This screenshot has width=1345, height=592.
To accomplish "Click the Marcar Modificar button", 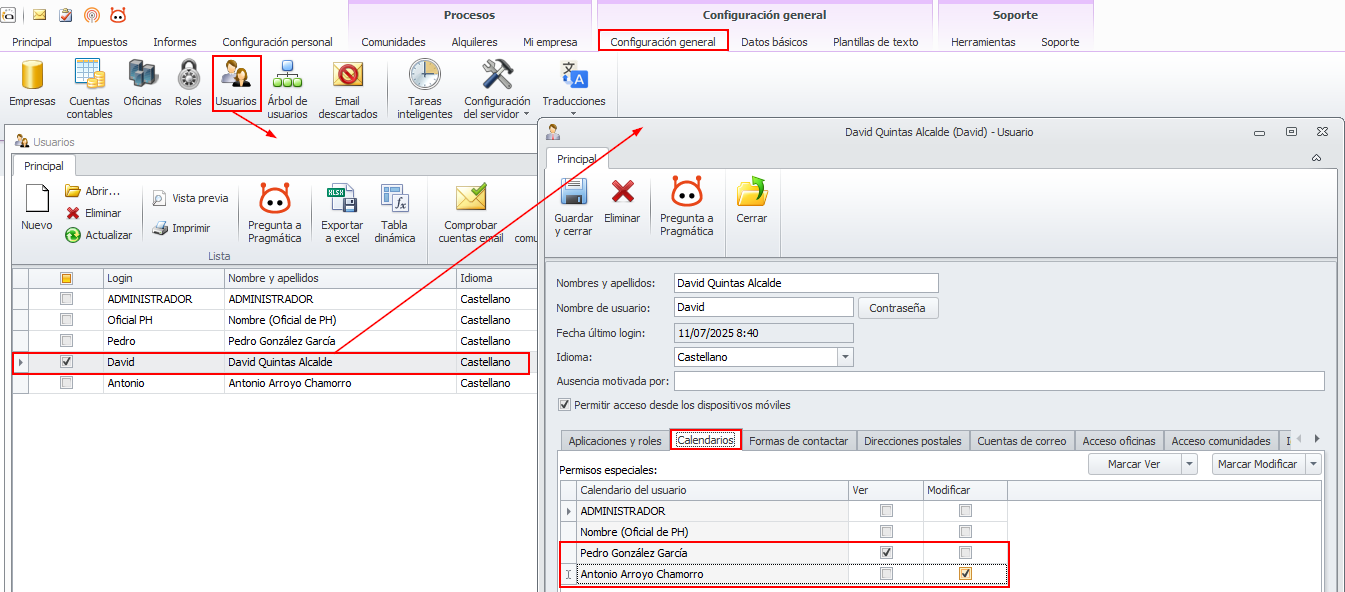I will click(1258, 464).
